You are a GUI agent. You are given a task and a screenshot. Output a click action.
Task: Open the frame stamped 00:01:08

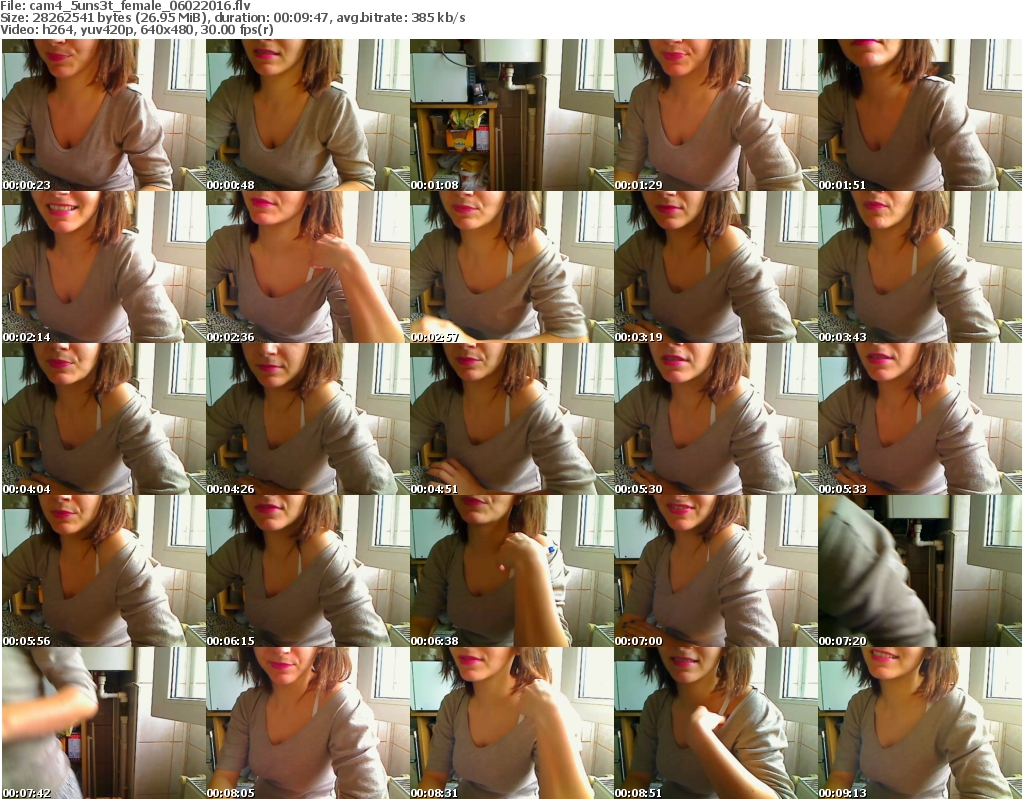pyautogui.click(x=512, y=115)
